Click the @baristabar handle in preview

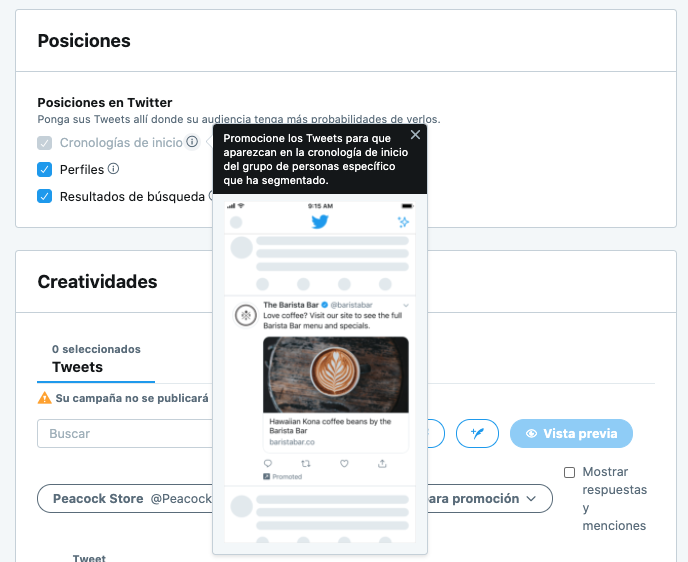pyautogui.click(x=351, y=304)
